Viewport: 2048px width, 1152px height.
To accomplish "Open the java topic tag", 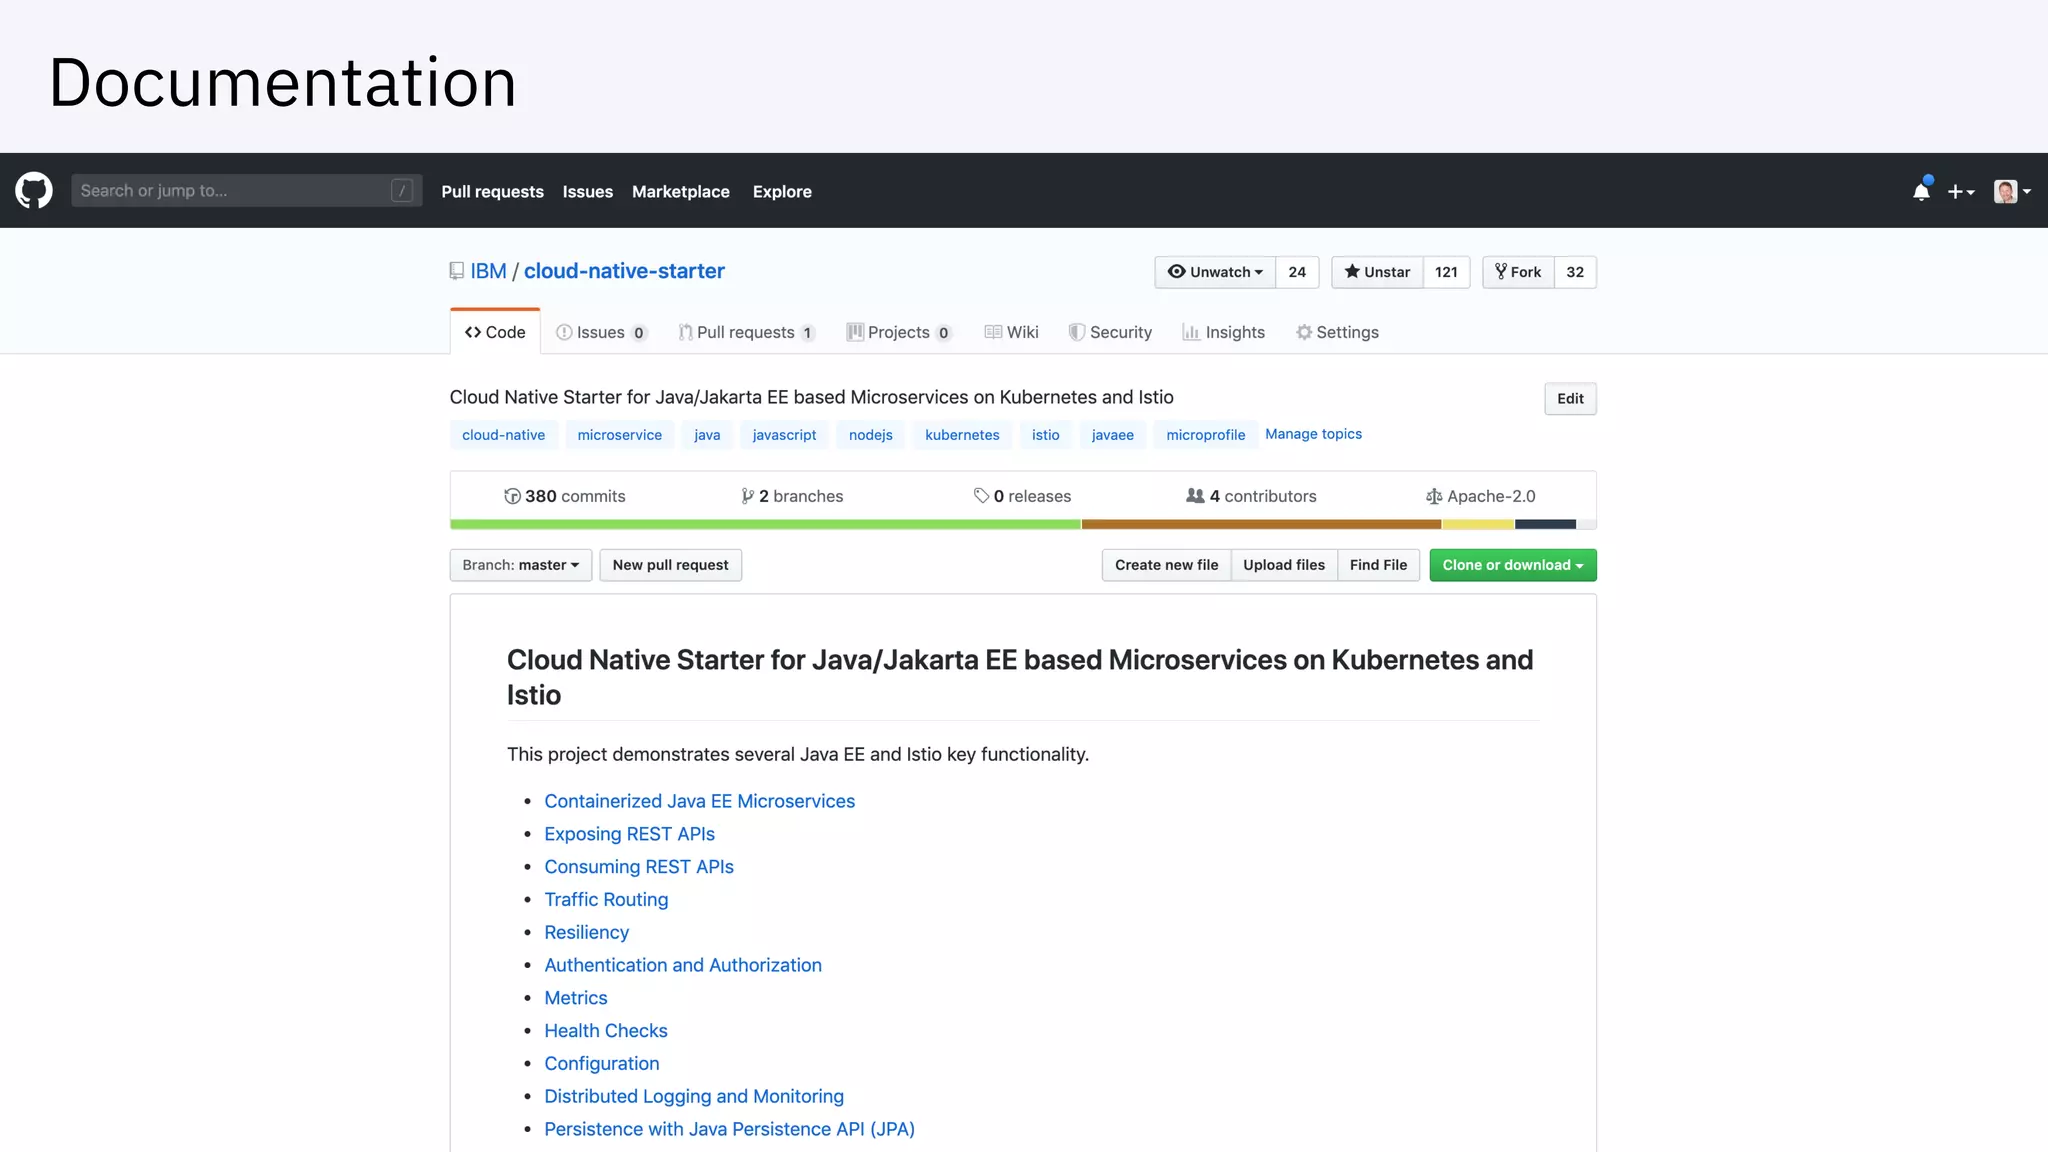I will [x=707, y=435].
